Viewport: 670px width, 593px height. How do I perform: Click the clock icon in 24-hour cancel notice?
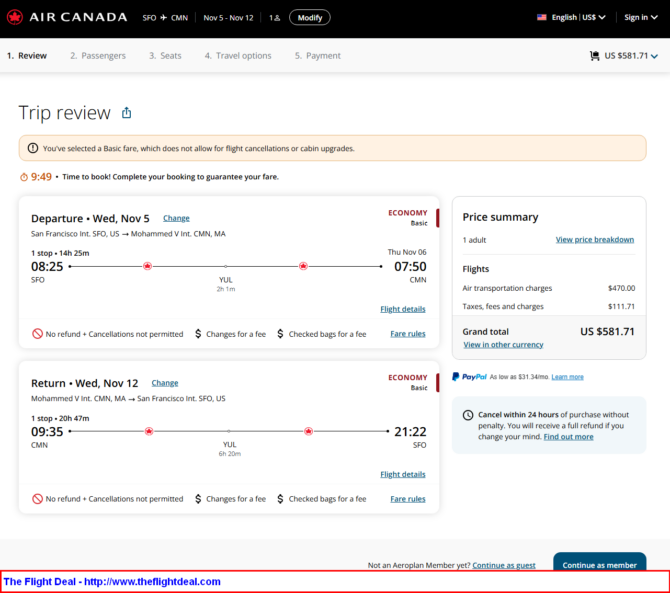tap(468, 415)
